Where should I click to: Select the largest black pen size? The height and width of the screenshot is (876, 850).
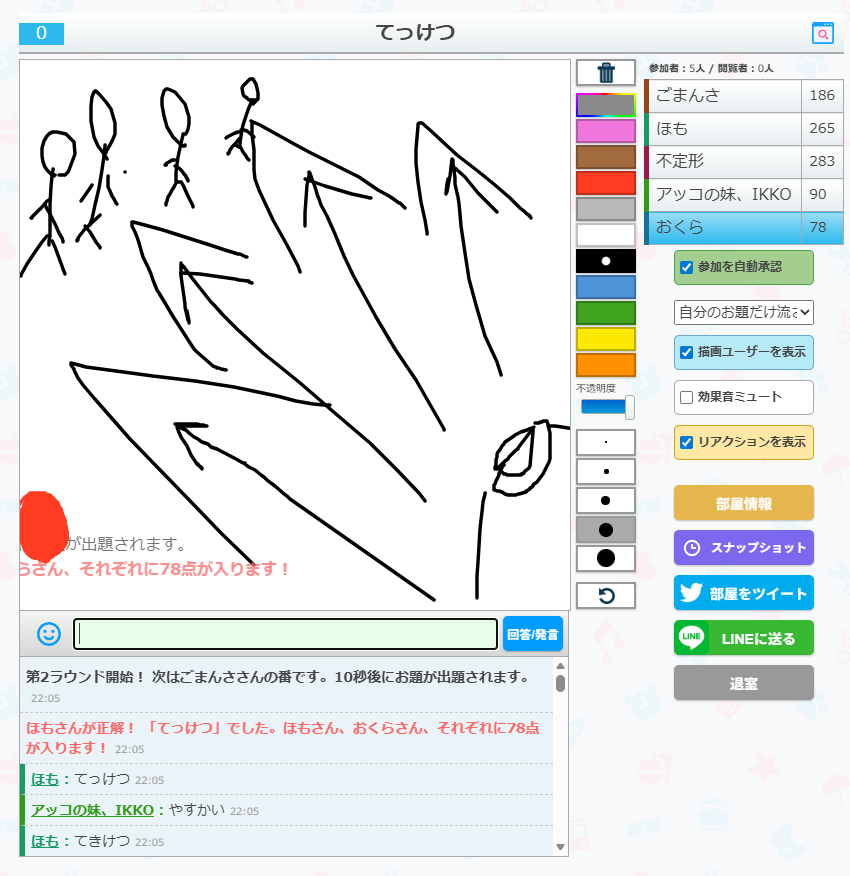pos(605,558)
